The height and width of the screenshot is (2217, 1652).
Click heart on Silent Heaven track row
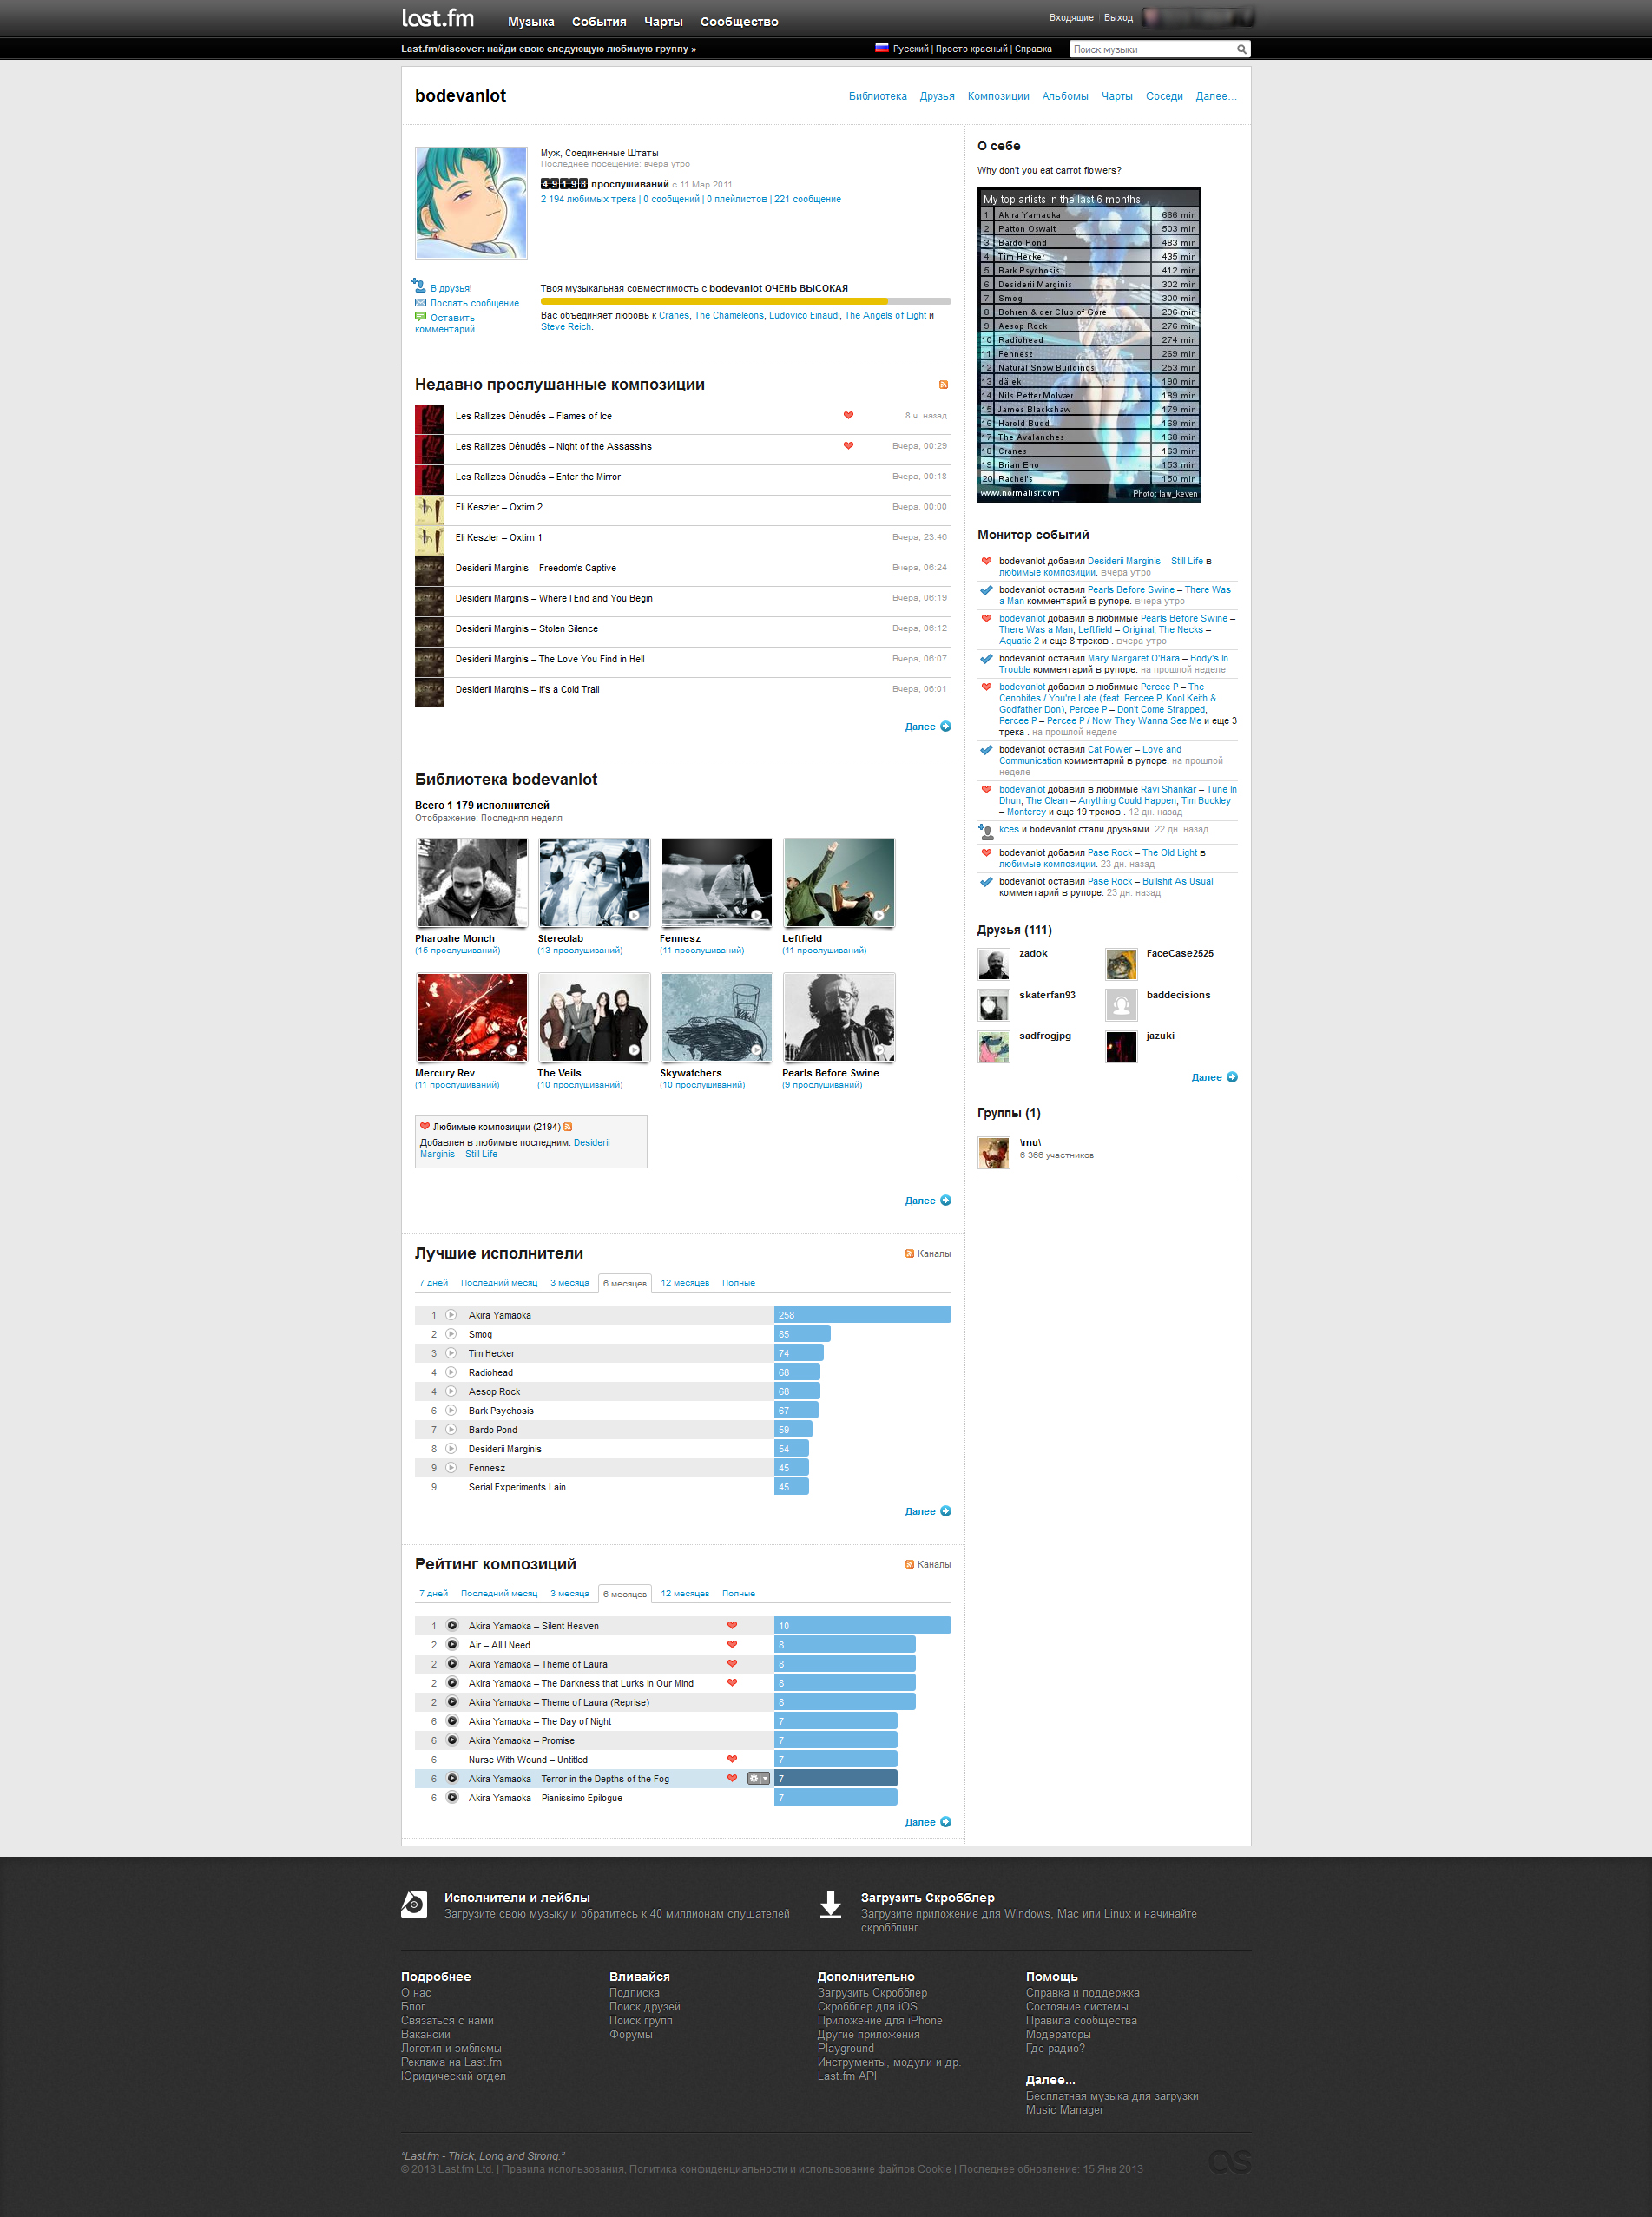tap(732, 1626)
